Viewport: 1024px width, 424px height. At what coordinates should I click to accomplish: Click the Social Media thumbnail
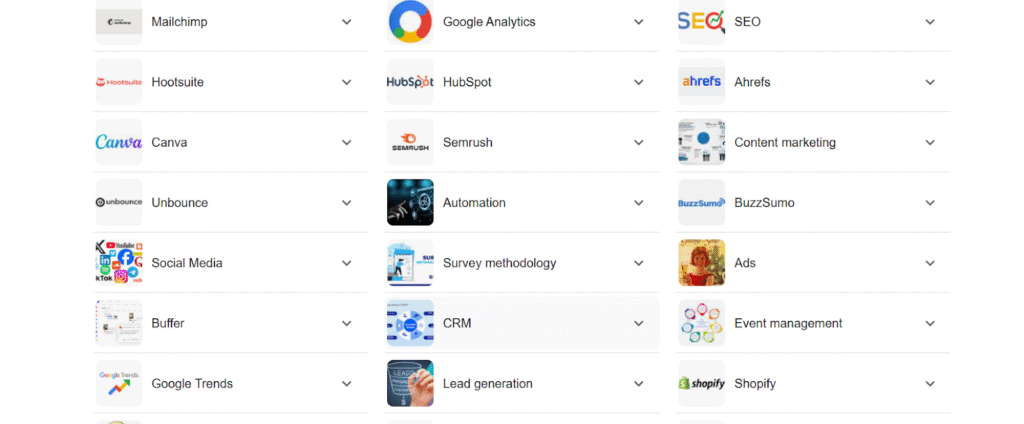tap(118, 263)
